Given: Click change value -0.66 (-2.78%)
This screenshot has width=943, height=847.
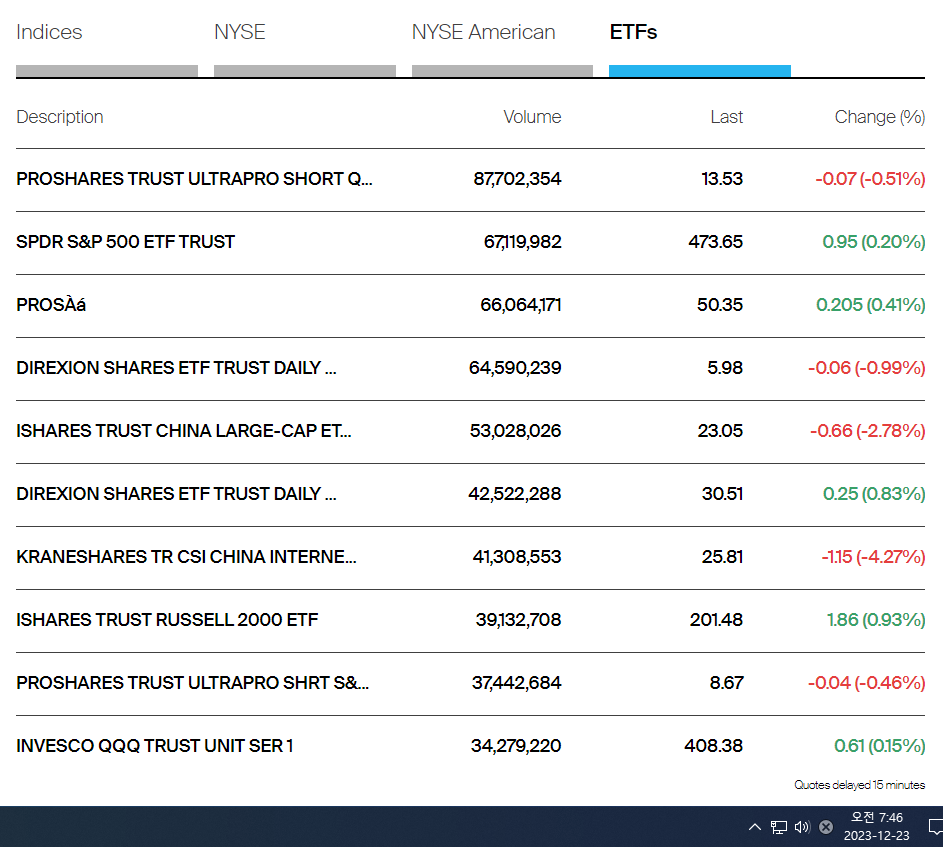Looking at the screenshot, I should tap(868, 431).
